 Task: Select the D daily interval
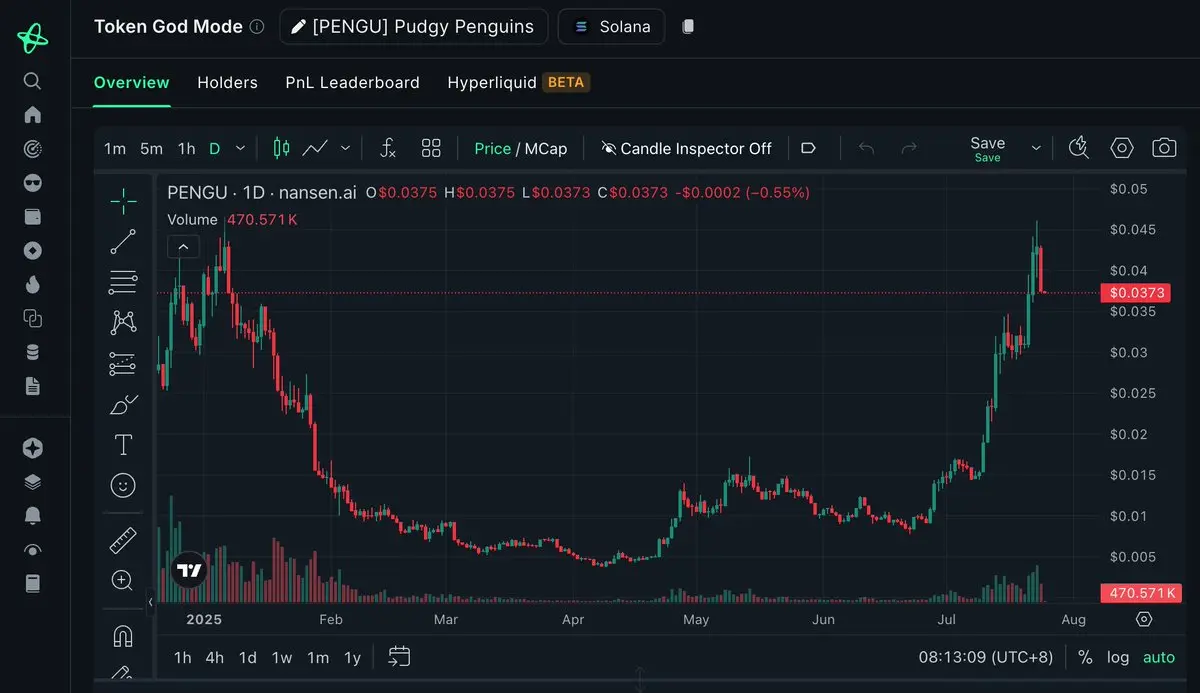pyautogui.click(x=214, y=148)
